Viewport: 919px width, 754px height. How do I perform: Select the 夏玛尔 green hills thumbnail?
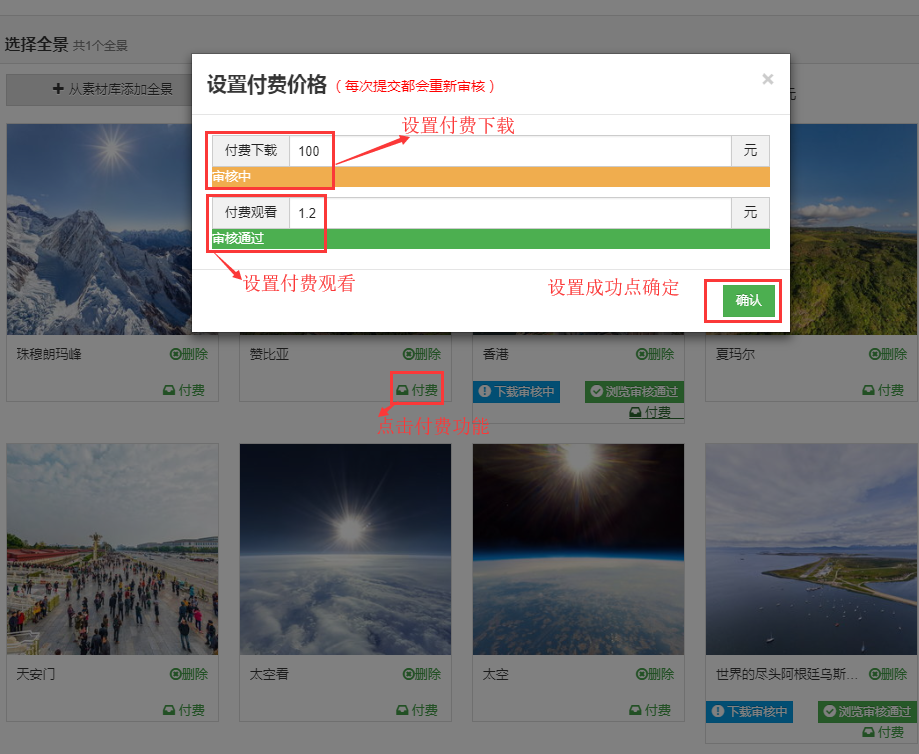click(853, 229)
